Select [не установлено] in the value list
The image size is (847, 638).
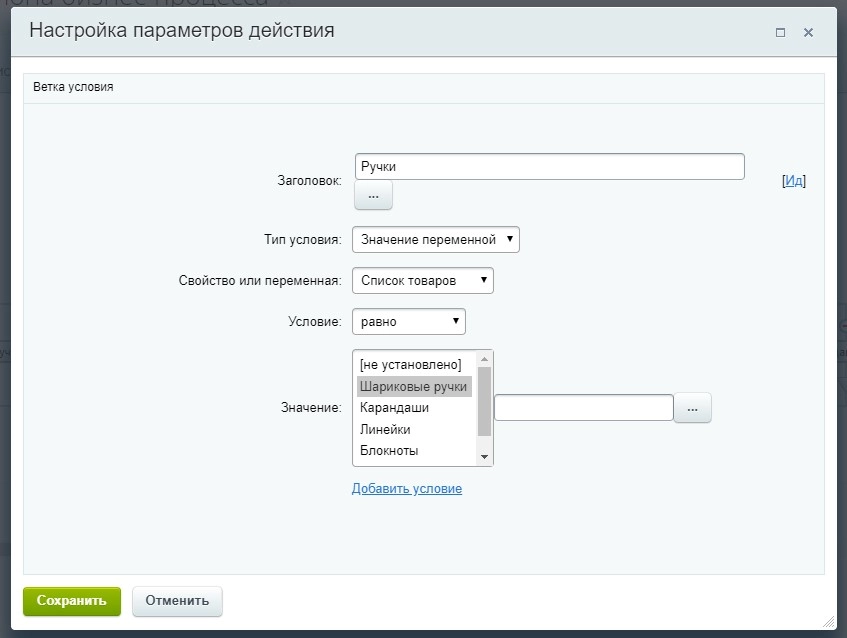coord(410,366)
